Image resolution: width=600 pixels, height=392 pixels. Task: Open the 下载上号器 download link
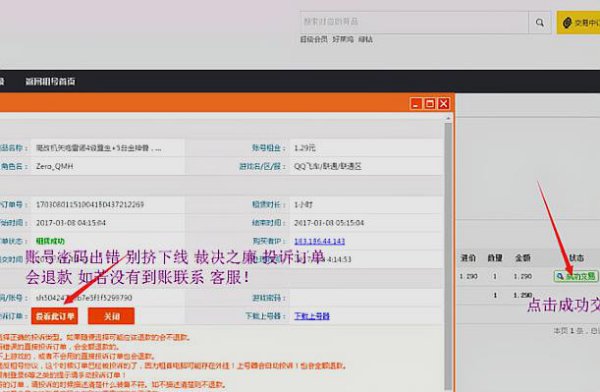(312, 316)
